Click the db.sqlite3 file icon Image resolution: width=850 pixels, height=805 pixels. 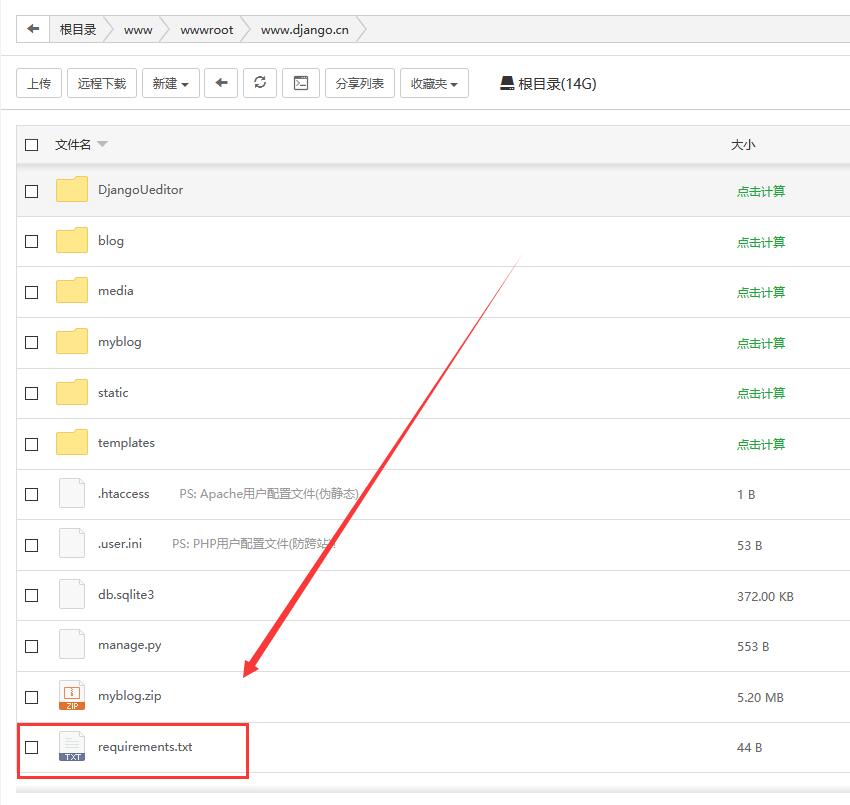coord(72,595)
